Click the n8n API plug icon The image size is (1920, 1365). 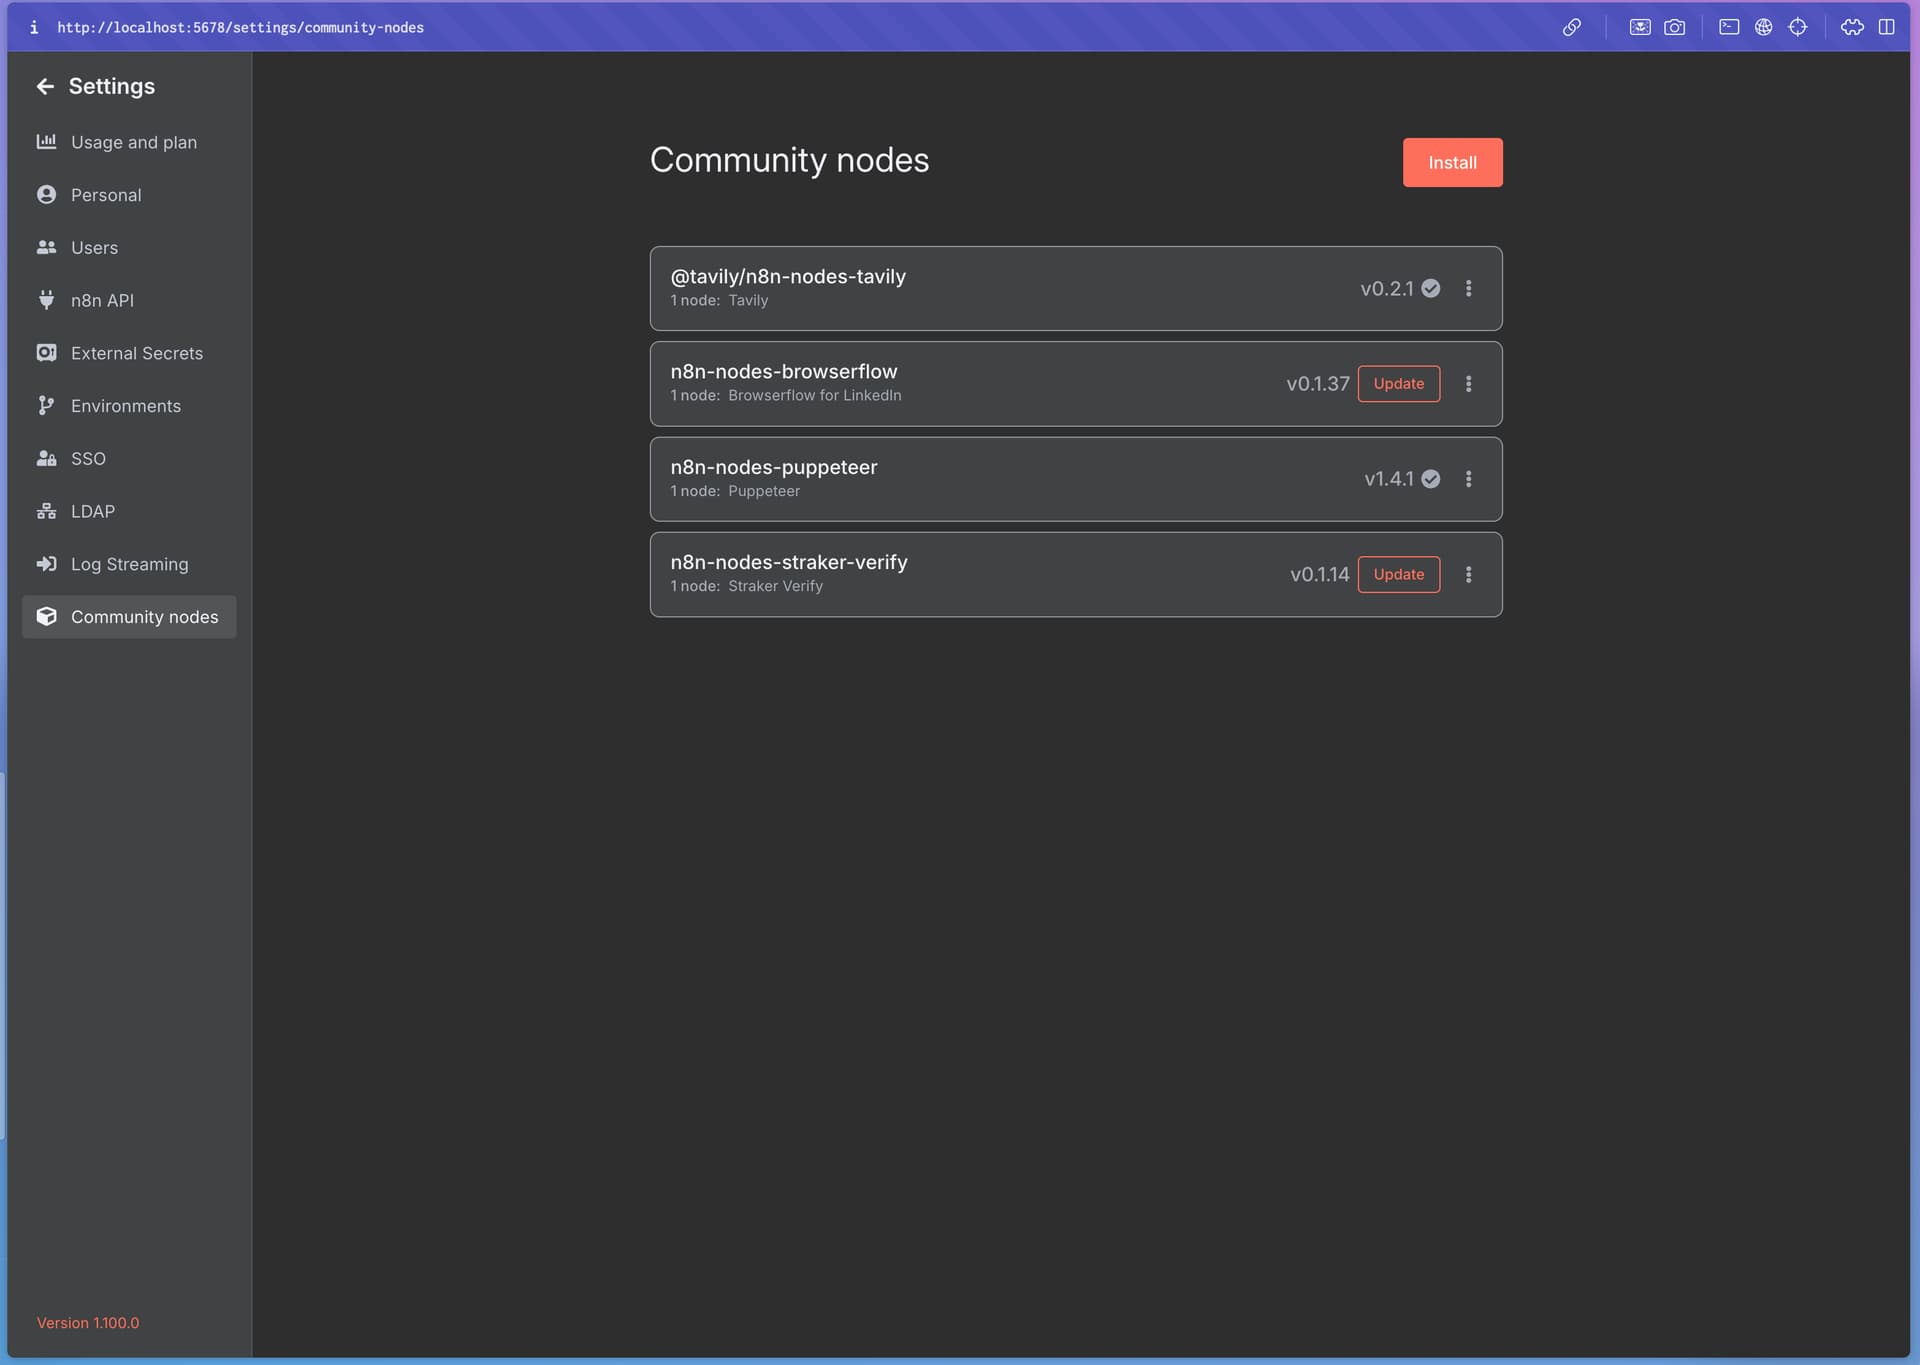coord(46,300)
